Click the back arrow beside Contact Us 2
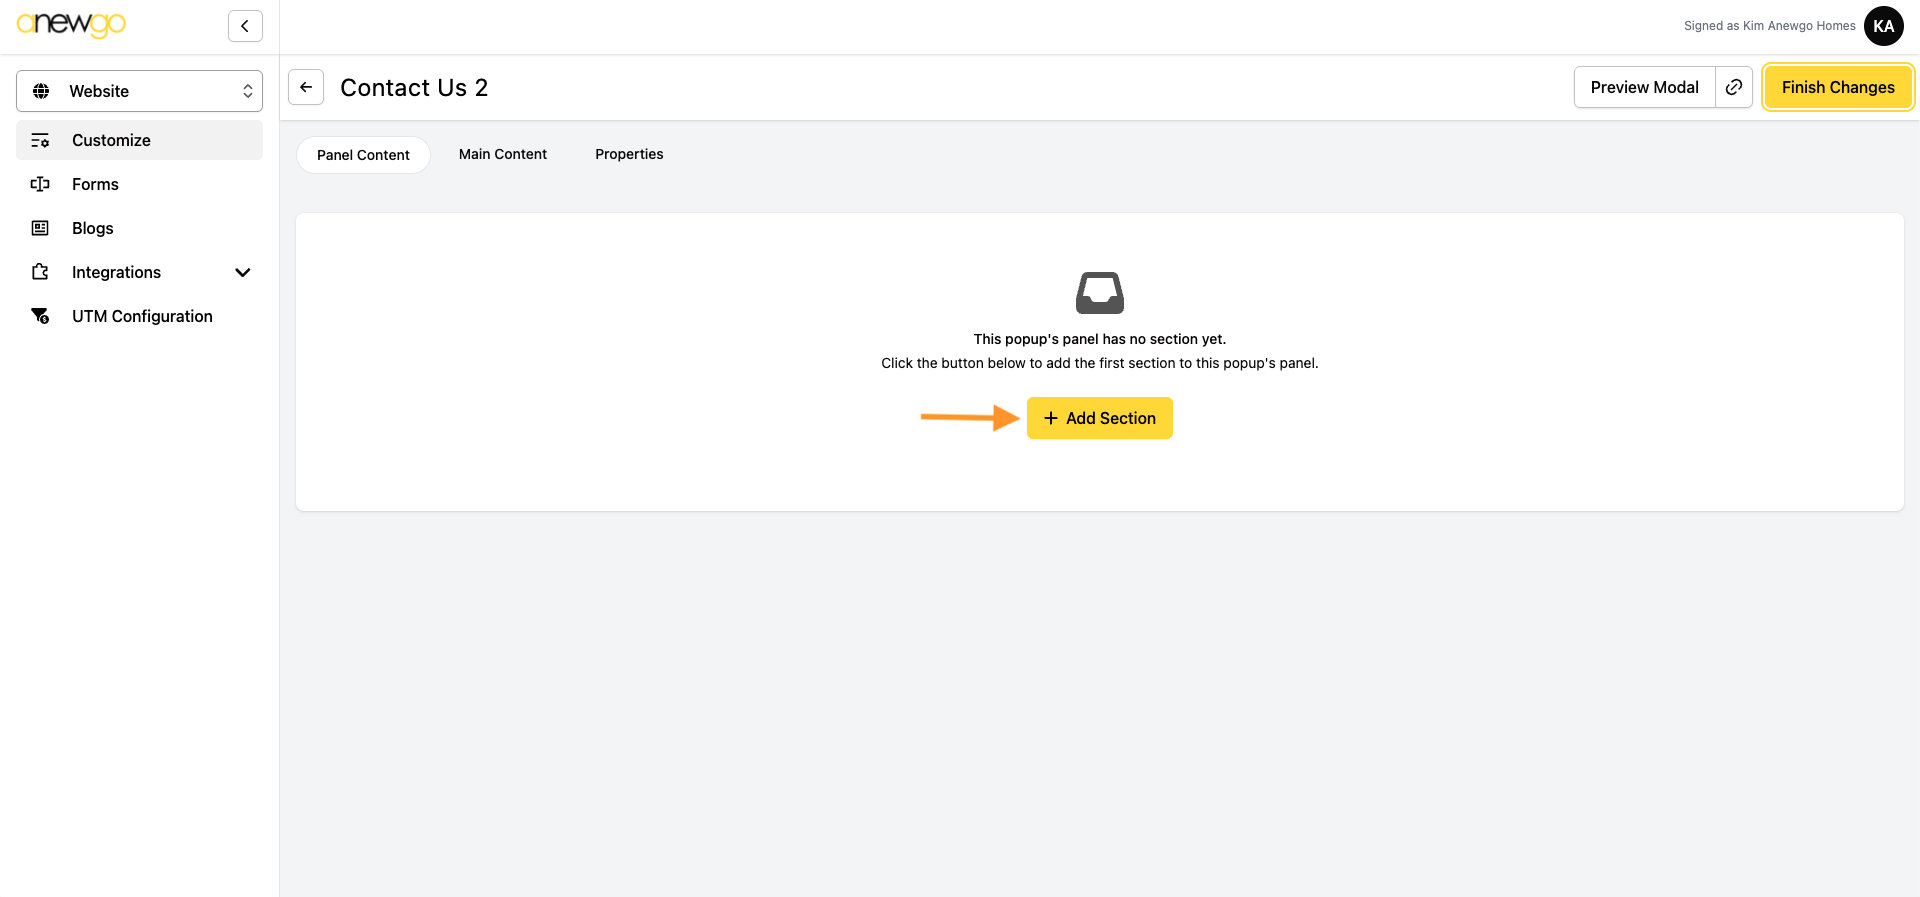 (x=306, y=87)
